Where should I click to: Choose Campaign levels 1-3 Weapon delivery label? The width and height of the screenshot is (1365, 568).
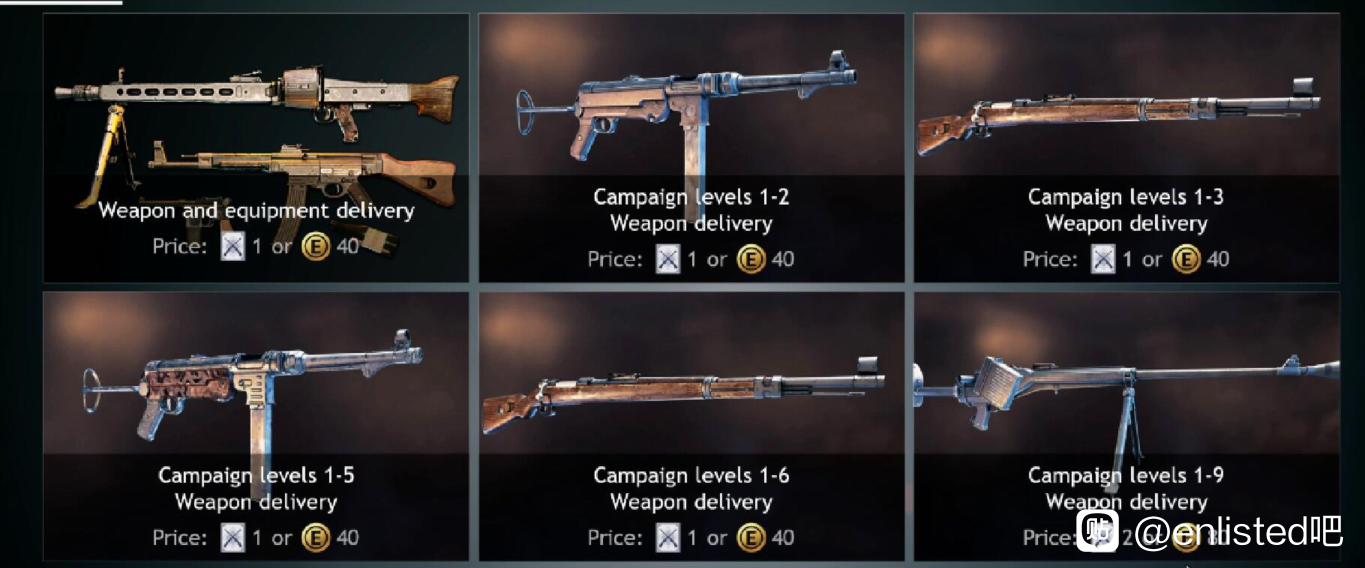(x=1126, y=210)
